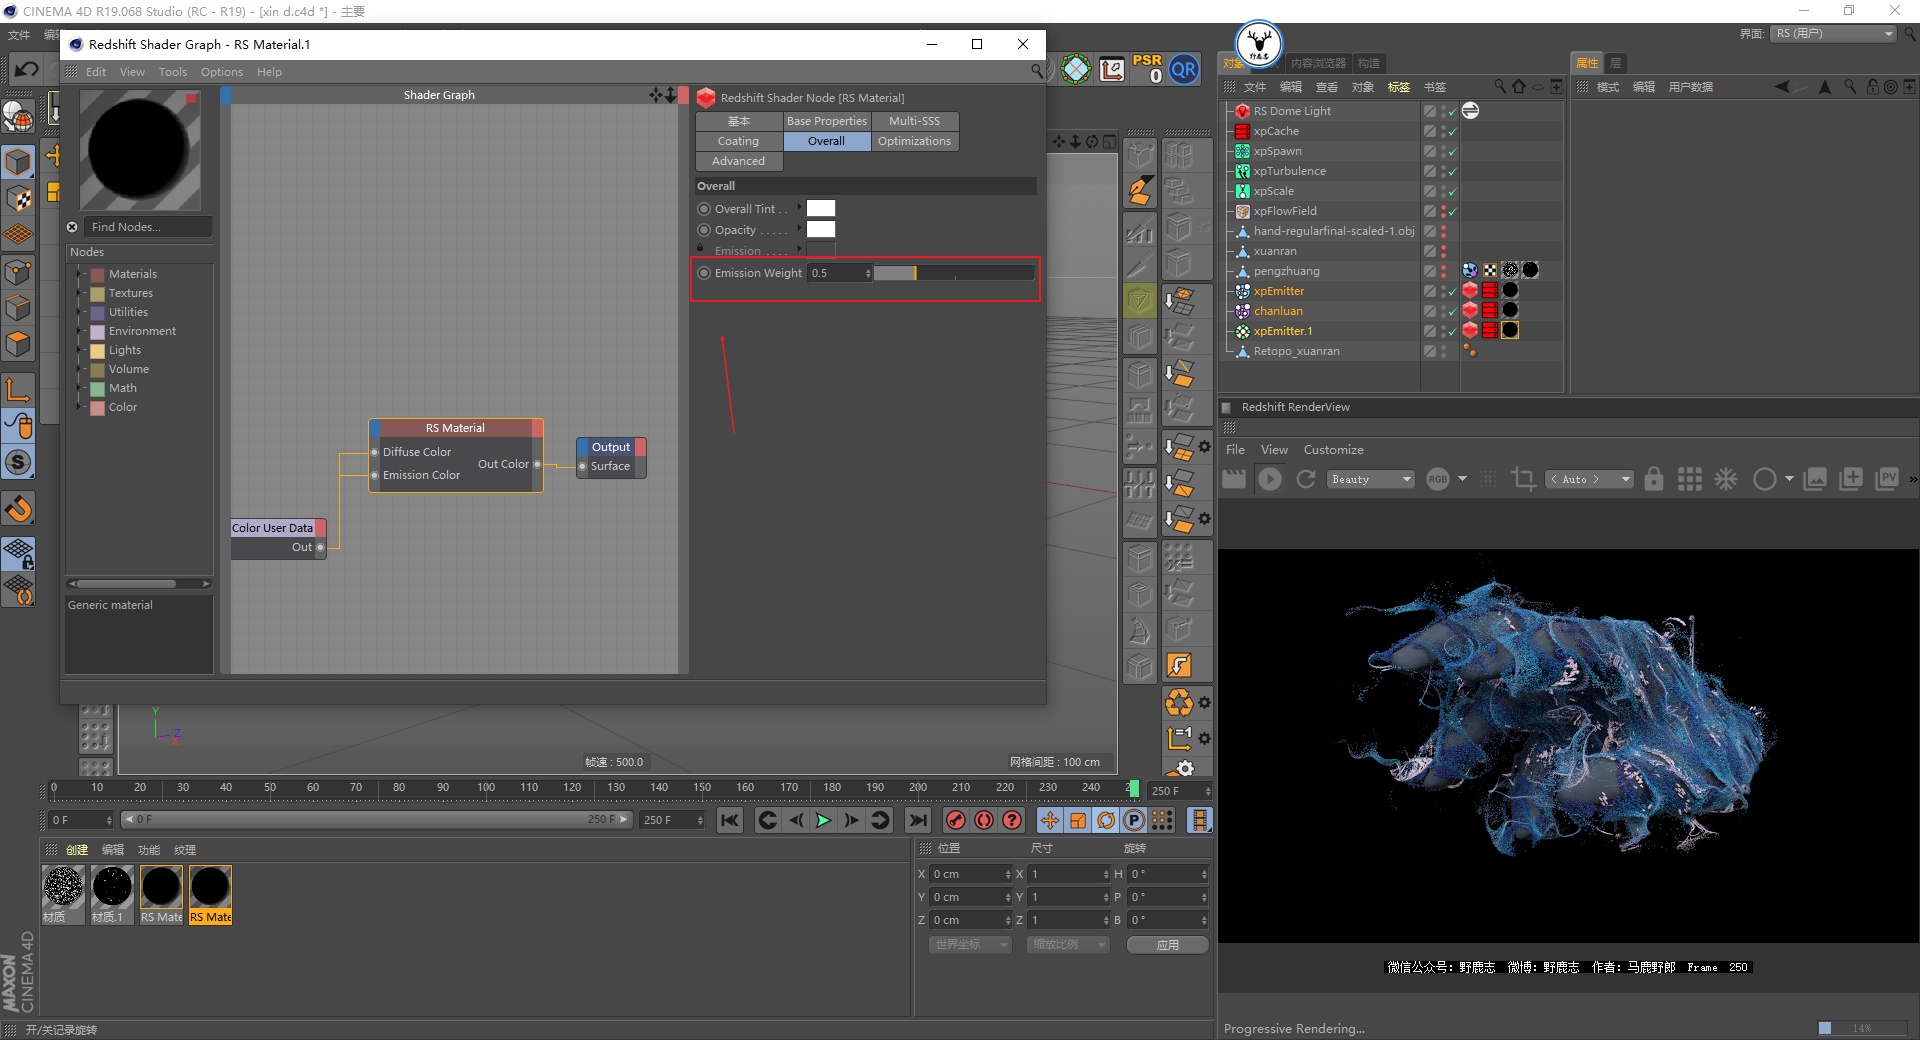
Task: Click the RGB channel icon in RenderView
Action: pyautogui.click(x=1438, y=479)
